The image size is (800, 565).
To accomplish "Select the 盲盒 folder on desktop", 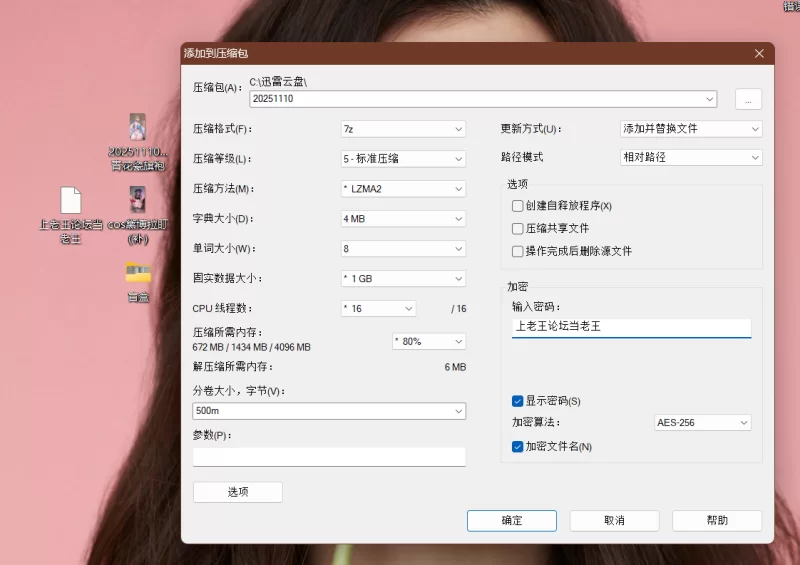I will pos(137,273).
